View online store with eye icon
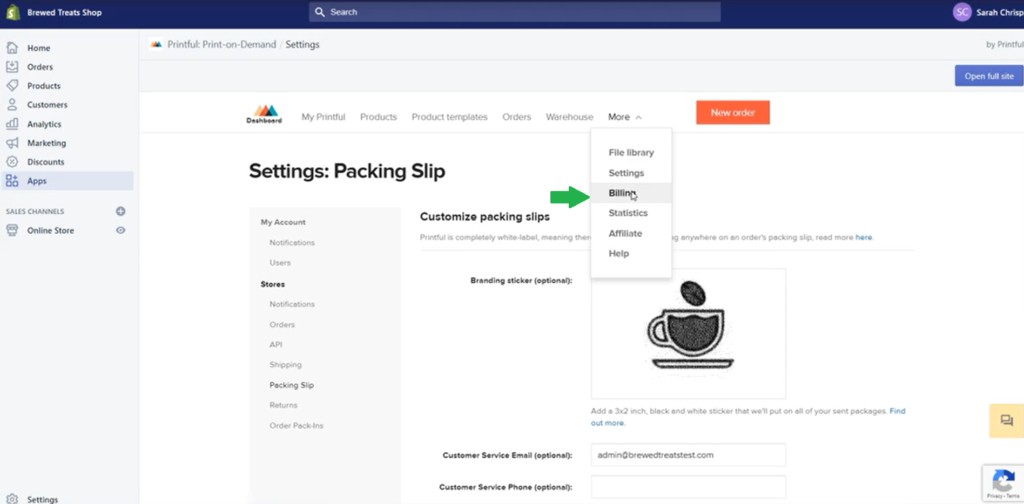Screen dimensions: 1024x504 [x=121, y=230]
